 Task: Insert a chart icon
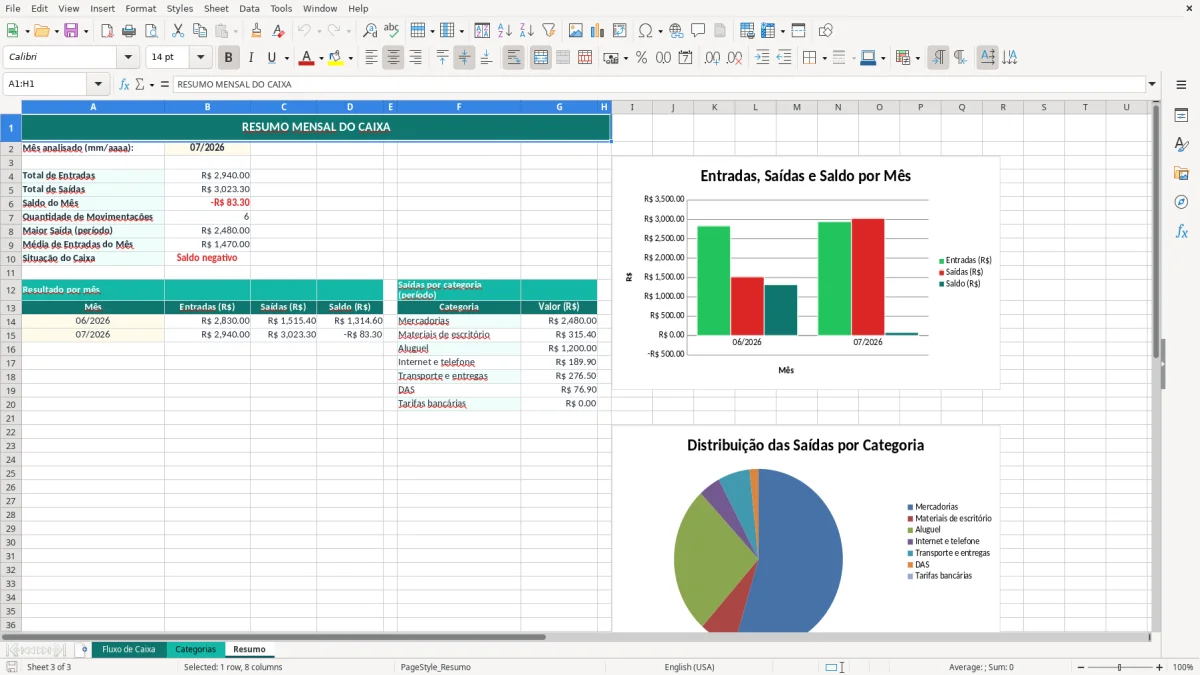pyautogui.click(x=598, y=31)
